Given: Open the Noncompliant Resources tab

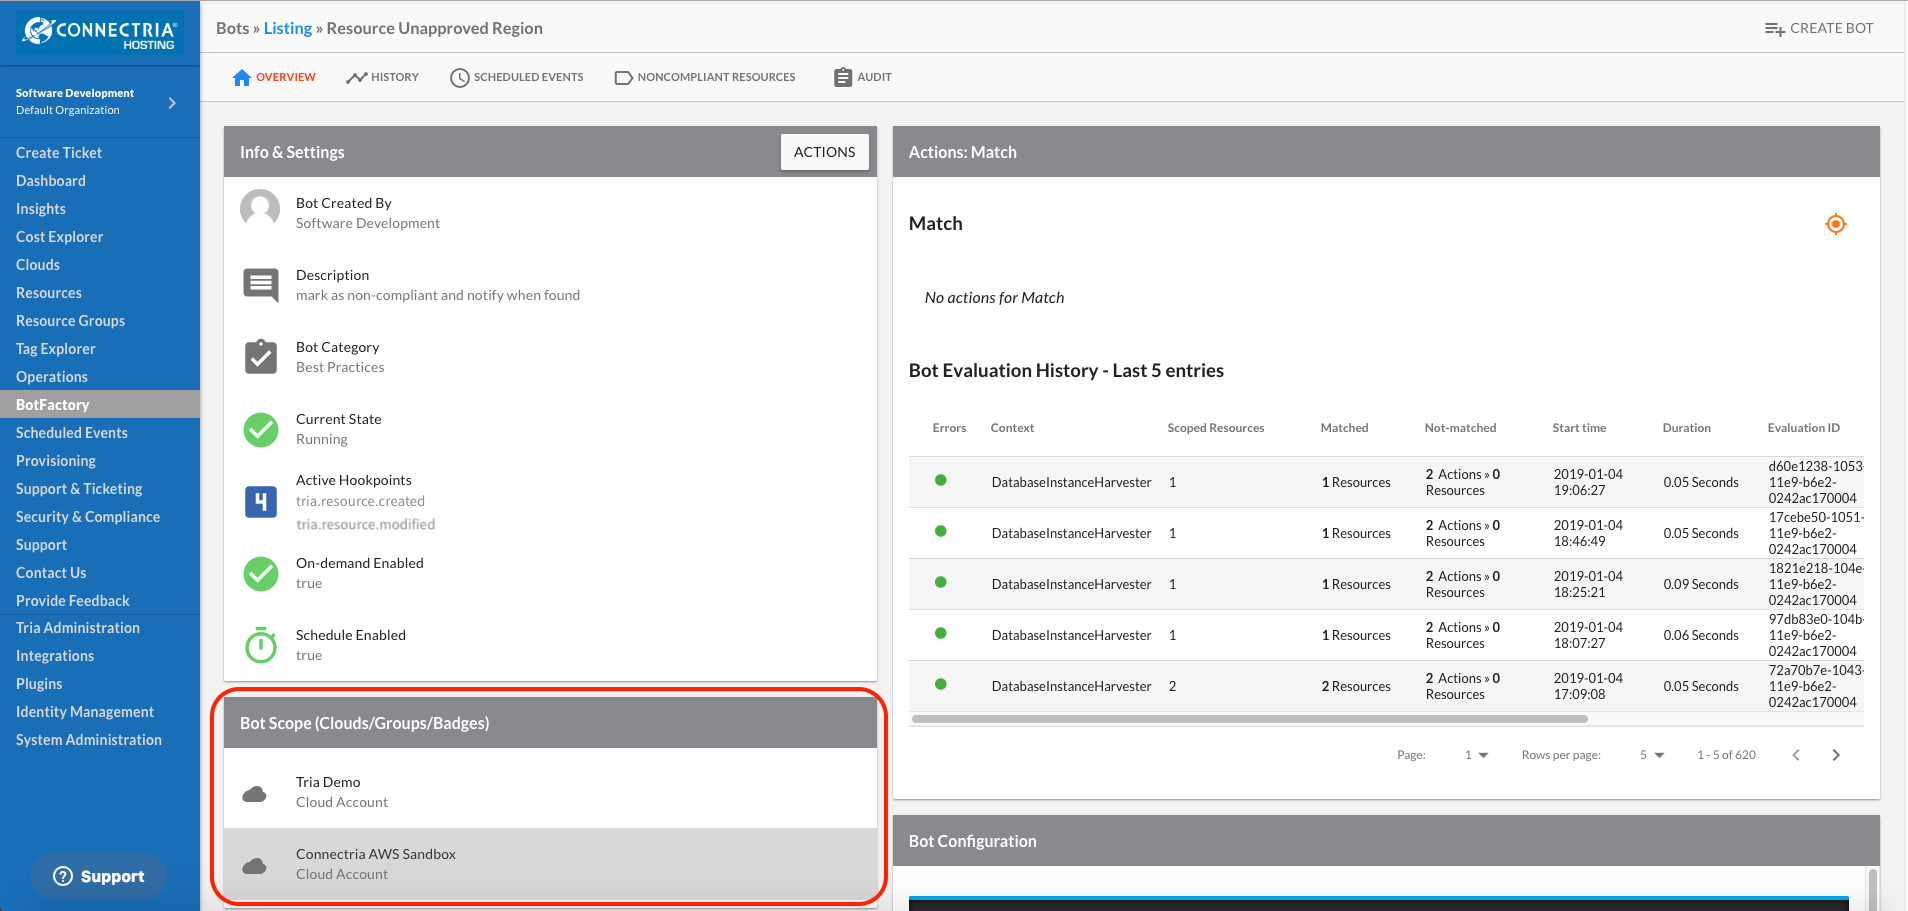Looking at the screenshot, I should [x=705, y=77].
